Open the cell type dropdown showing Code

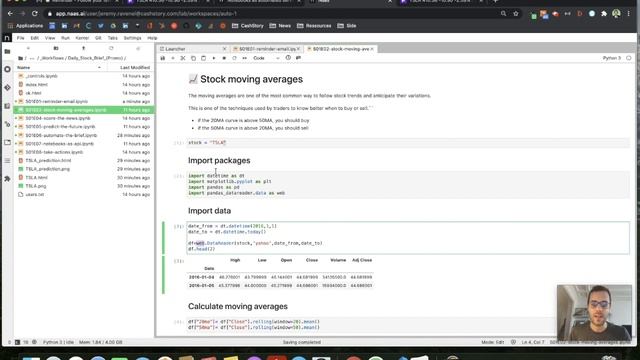pyautogui.click(x=266, y=58)
